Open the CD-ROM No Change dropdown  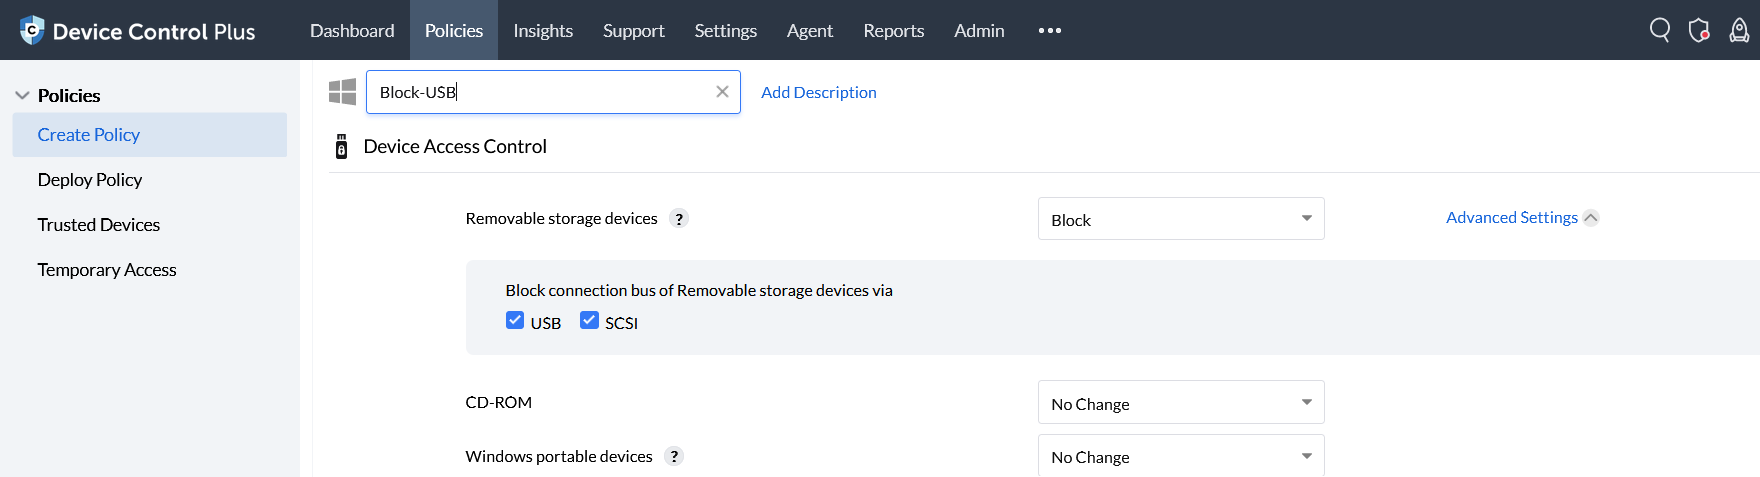[1181, 403]
